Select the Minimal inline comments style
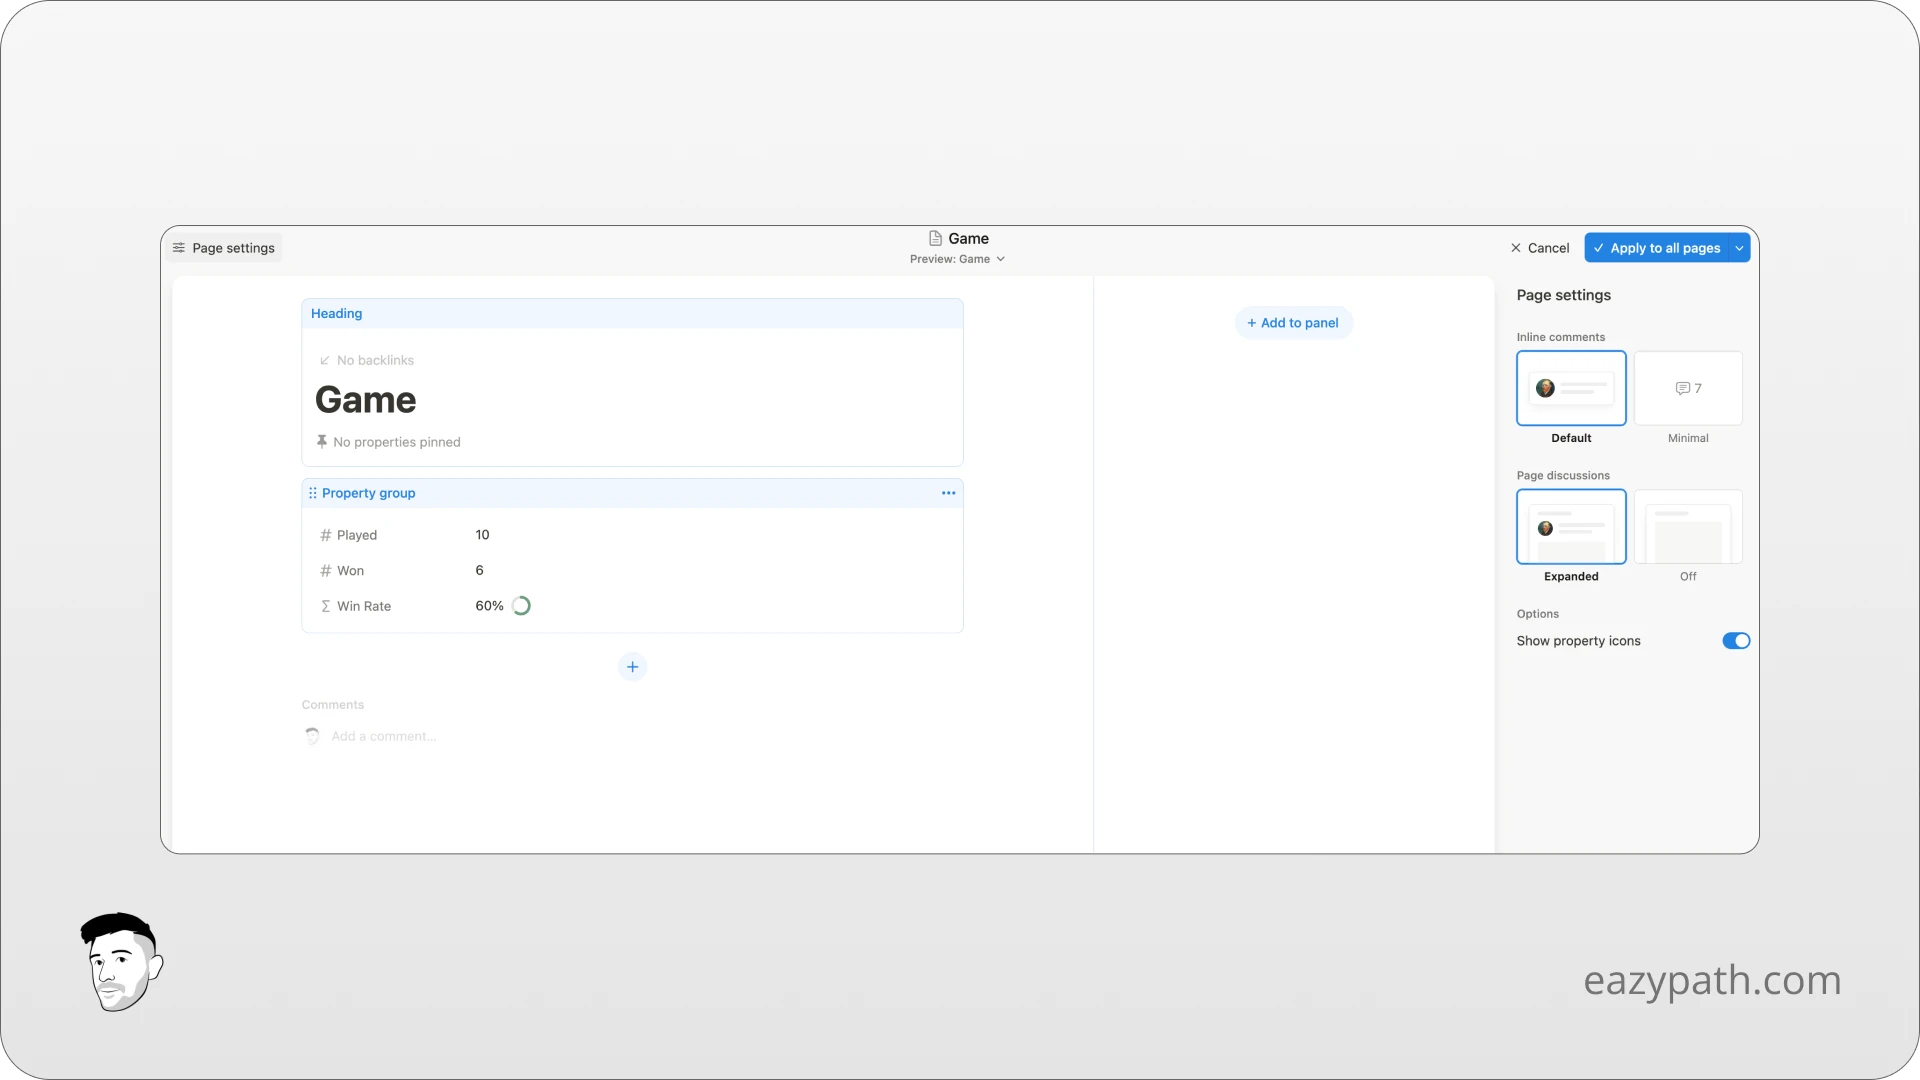This screenshot has height=1080, width=1920. (1687, 388)
